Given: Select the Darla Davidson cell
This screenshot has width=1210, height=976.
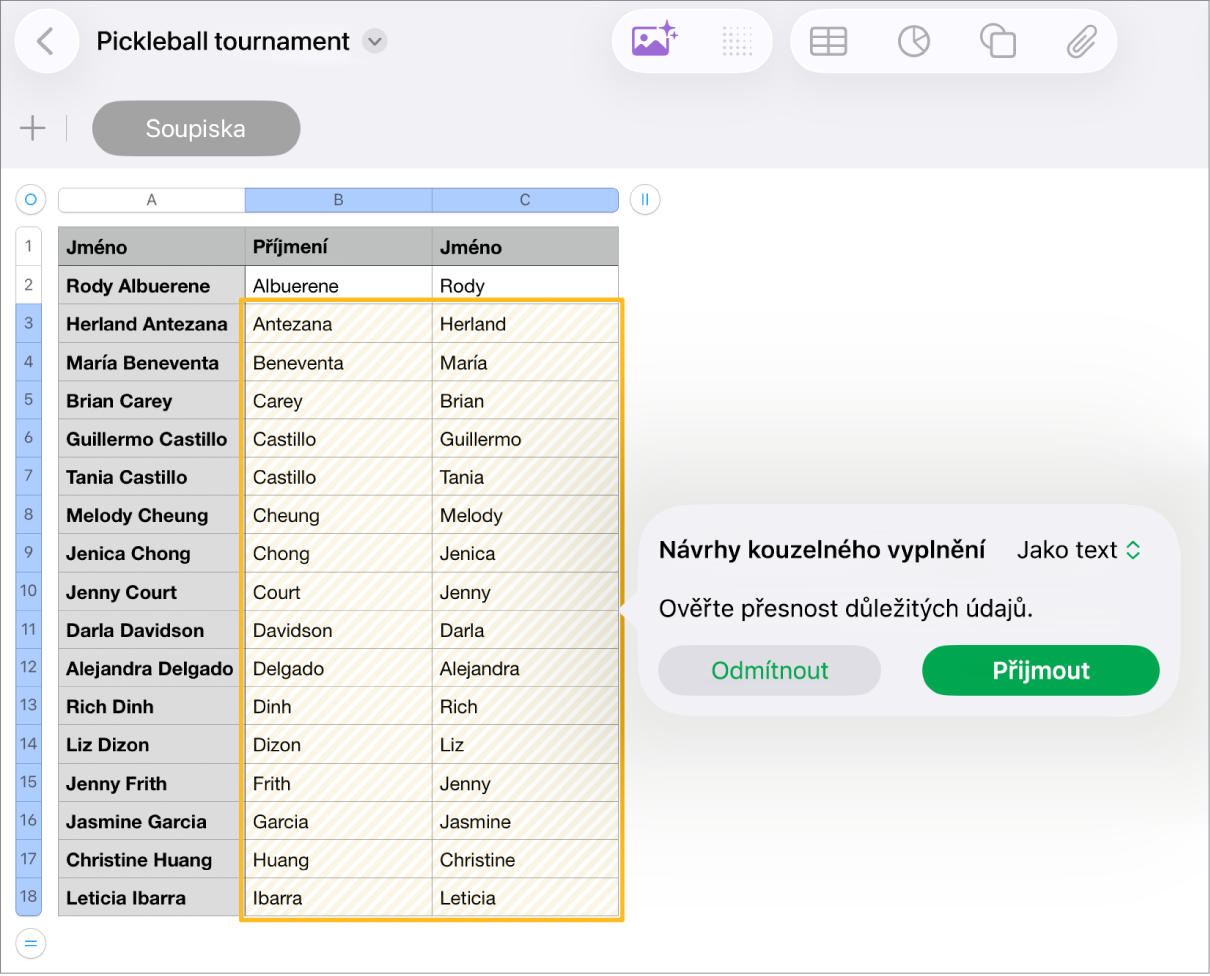Looking at the screenshot, I should pos(151,631).
